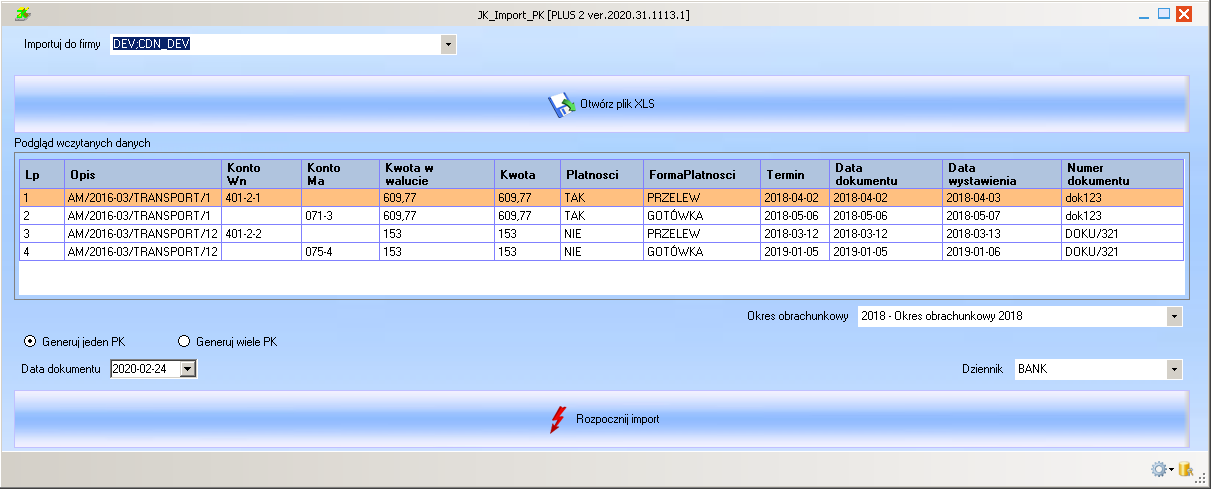Select the 'Generuj wiele PK' radio button
The width and height of the screenshot is (1211, 489).
[183, 342]
